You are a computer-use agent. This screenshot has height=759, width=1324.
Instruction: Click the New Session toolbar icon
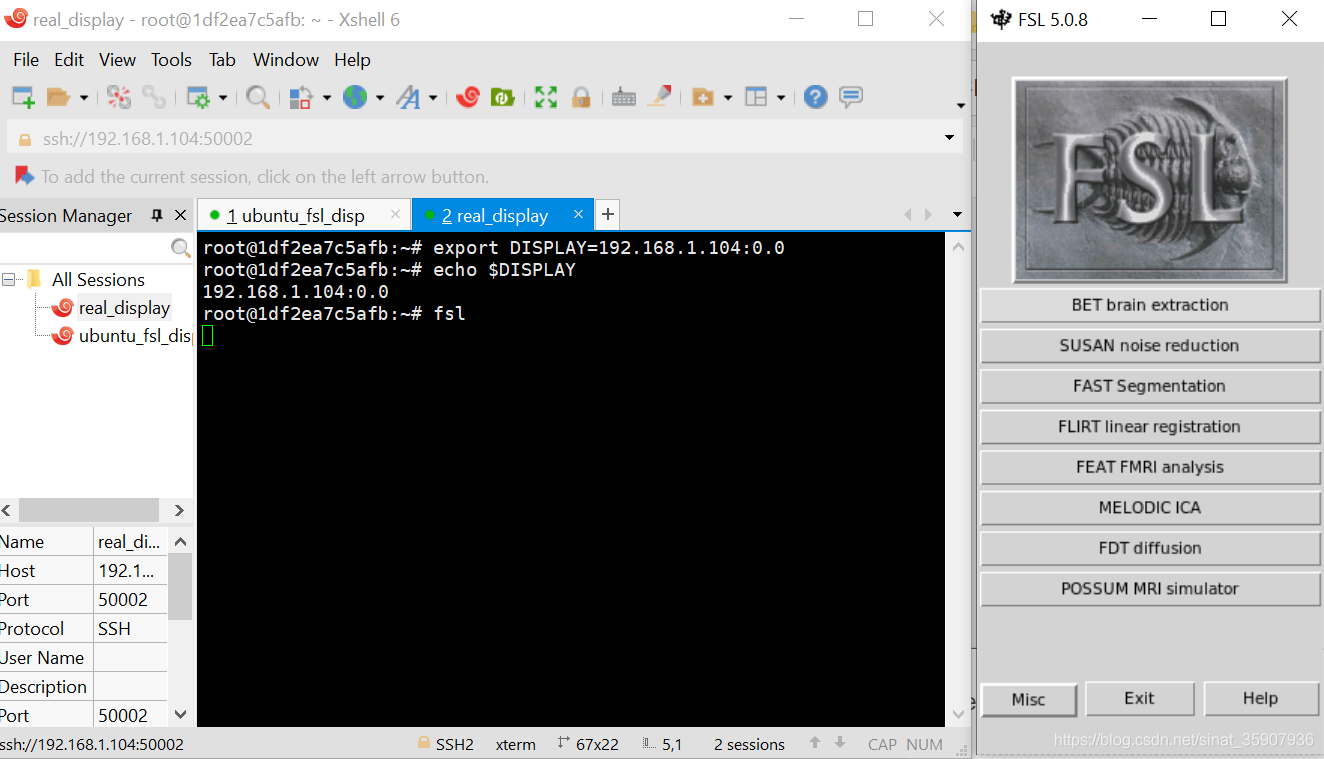[23, 97]
